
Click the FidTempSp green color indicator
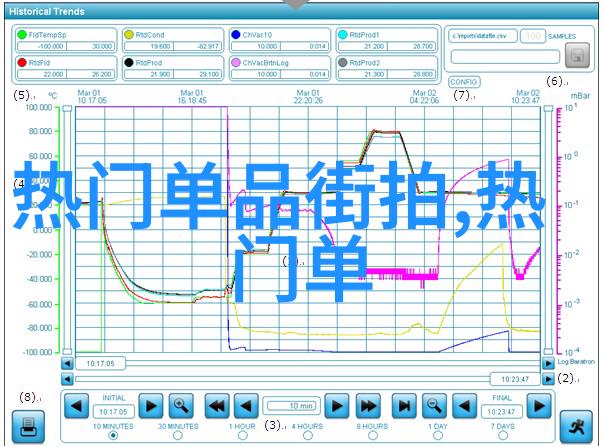[x=22, y=34]
